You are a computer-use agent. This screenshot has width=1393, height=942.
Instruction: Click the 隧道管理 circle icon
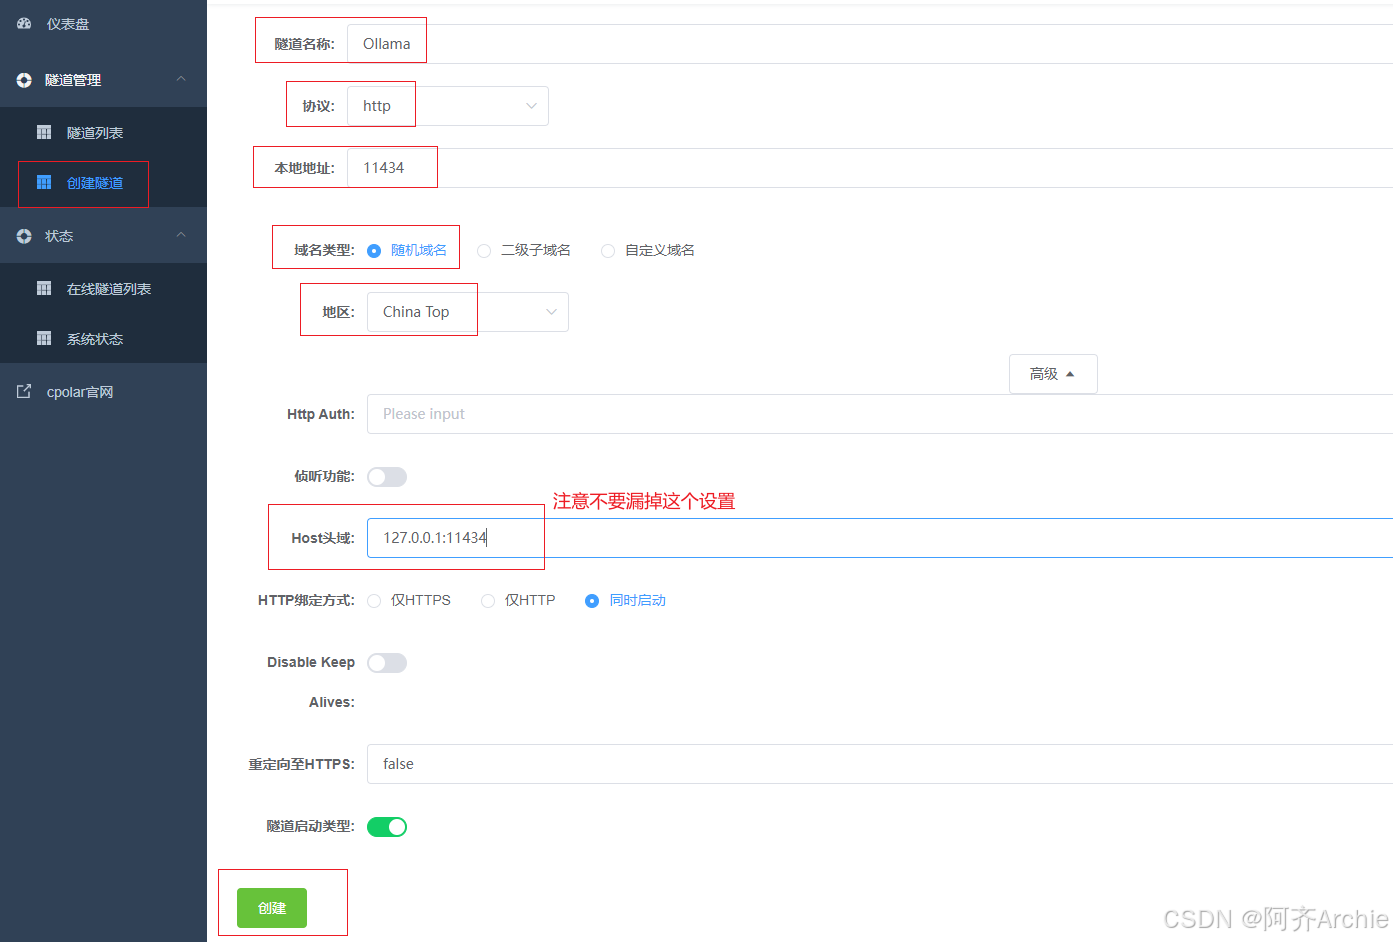[24, 80]
